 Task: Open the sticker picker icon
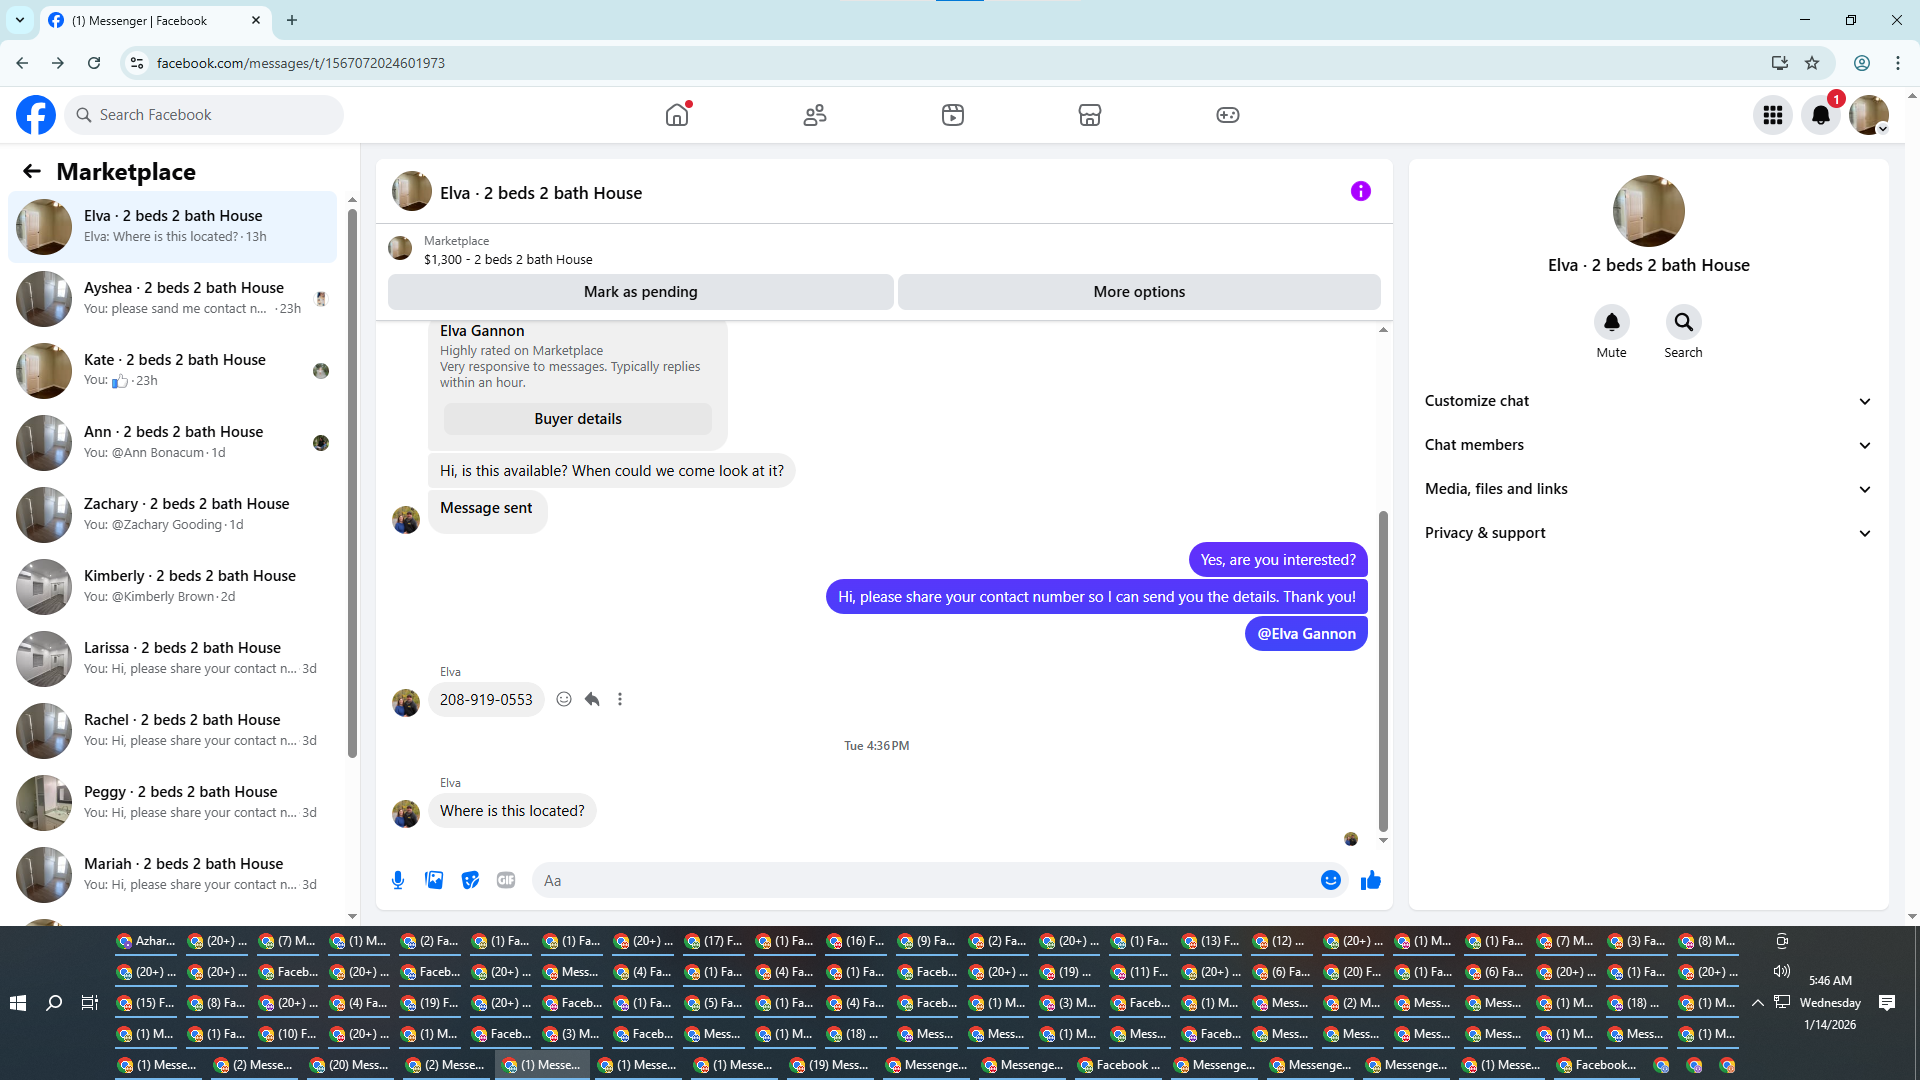[470, 880]
